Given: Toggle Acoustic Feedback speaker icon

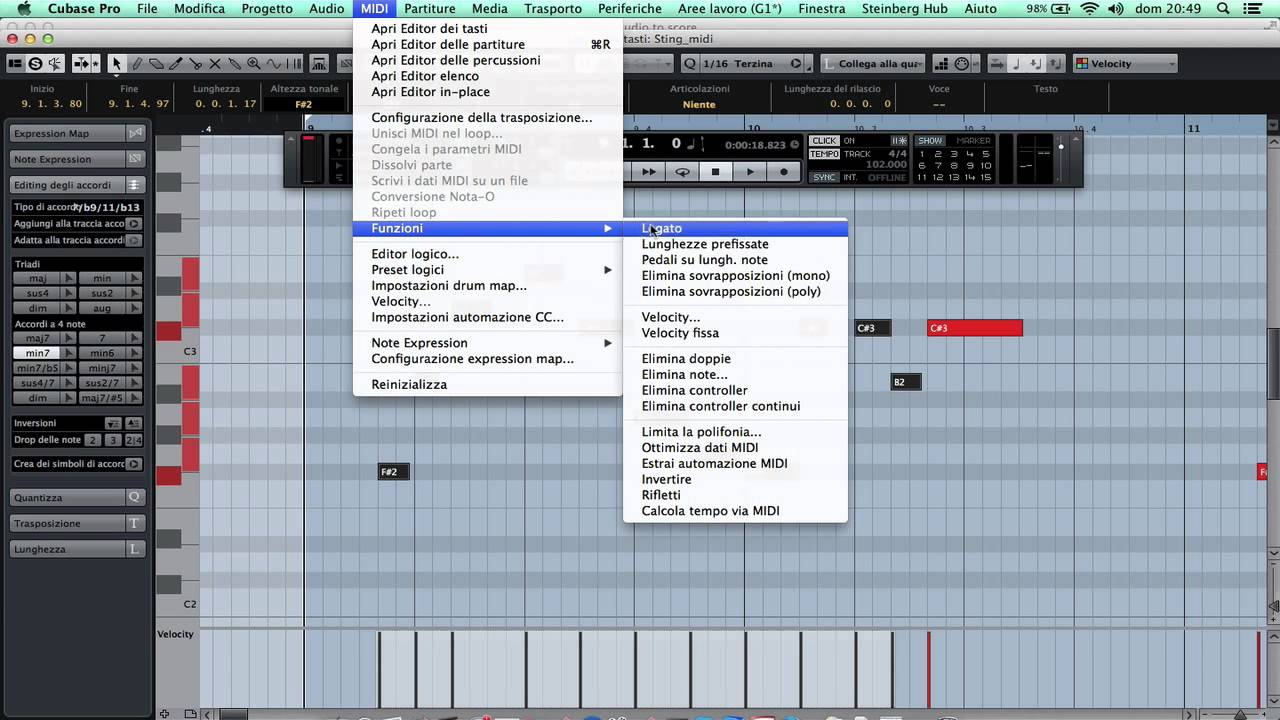Looking at the screenshot, I should point(55,64).
